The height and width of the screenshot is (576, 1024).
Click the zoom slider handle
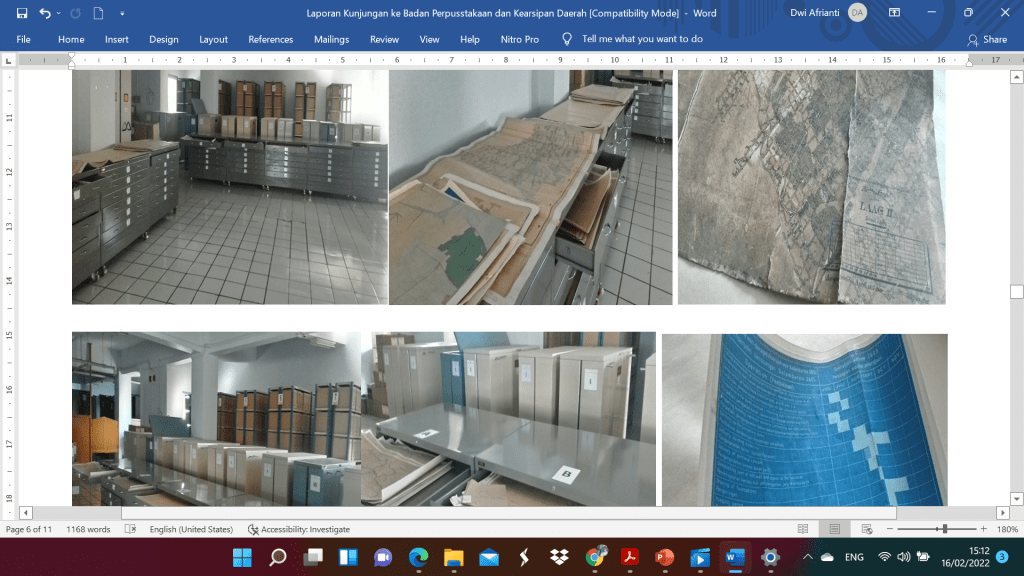tap(944, 529)
